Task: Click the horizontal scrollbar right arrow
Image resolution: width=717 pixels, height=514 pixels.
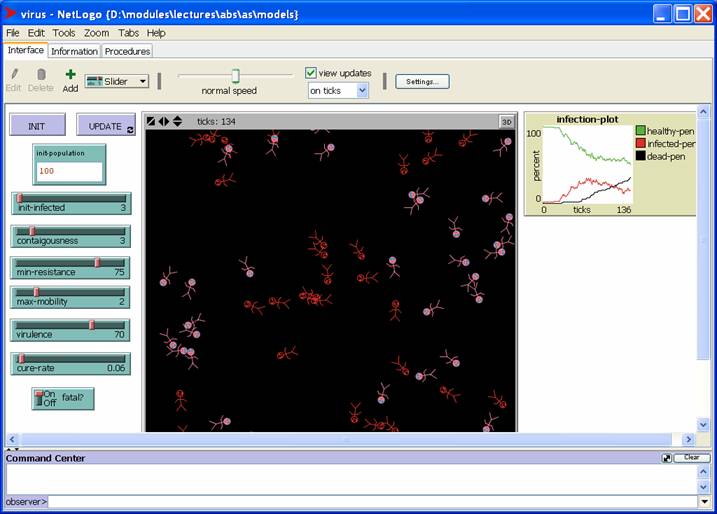Action: pos(688,439)
